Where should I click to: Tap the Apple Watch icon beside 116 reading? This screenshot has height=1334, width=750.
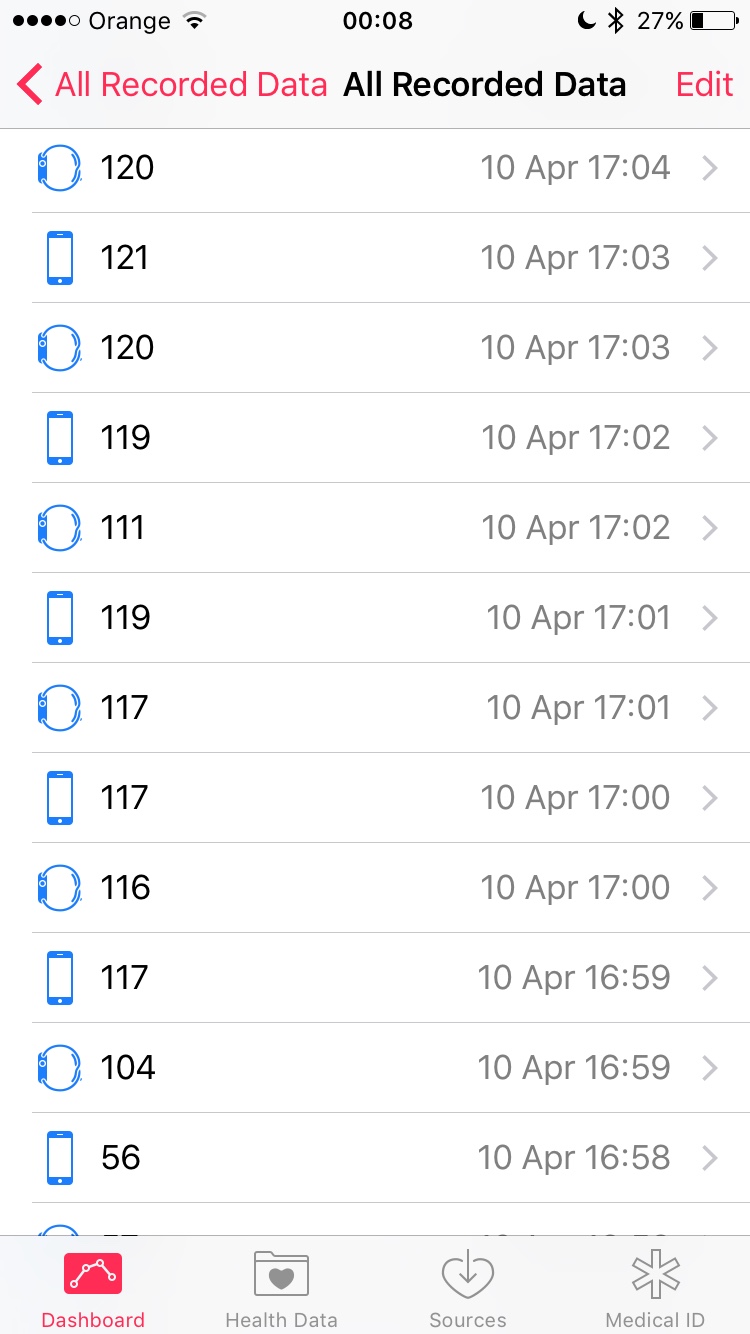[x=59, y=888]
